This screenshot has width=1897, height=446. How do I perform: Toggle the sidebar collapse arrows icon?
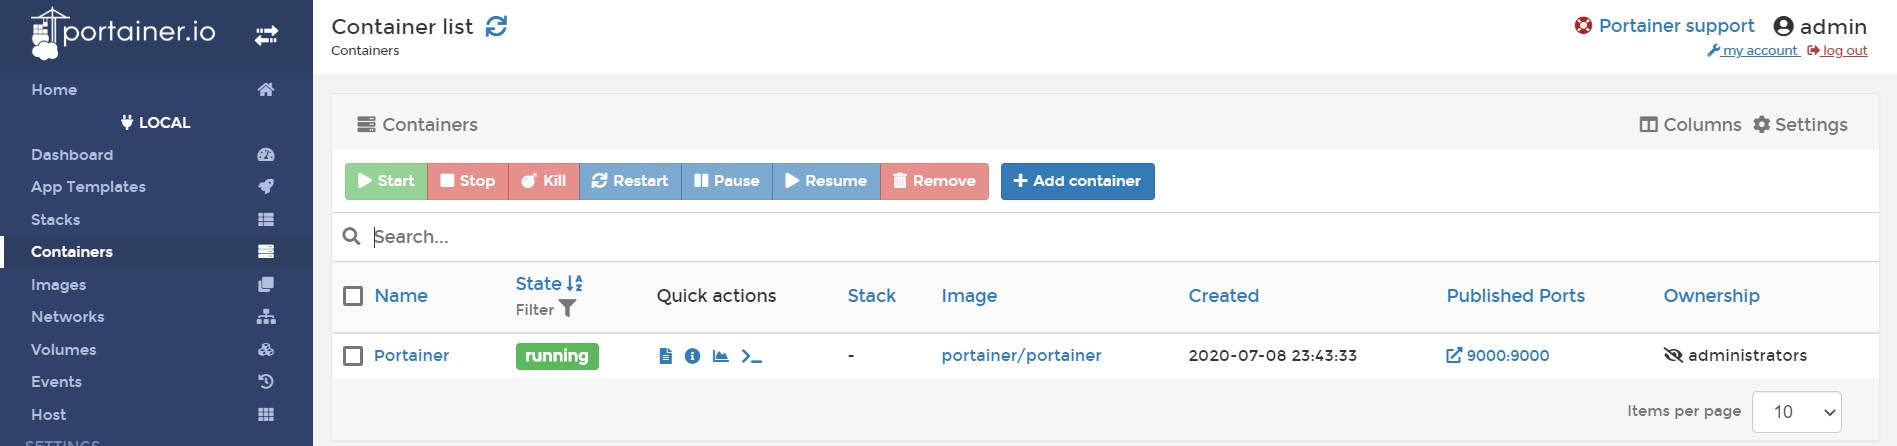click(266, 36)
